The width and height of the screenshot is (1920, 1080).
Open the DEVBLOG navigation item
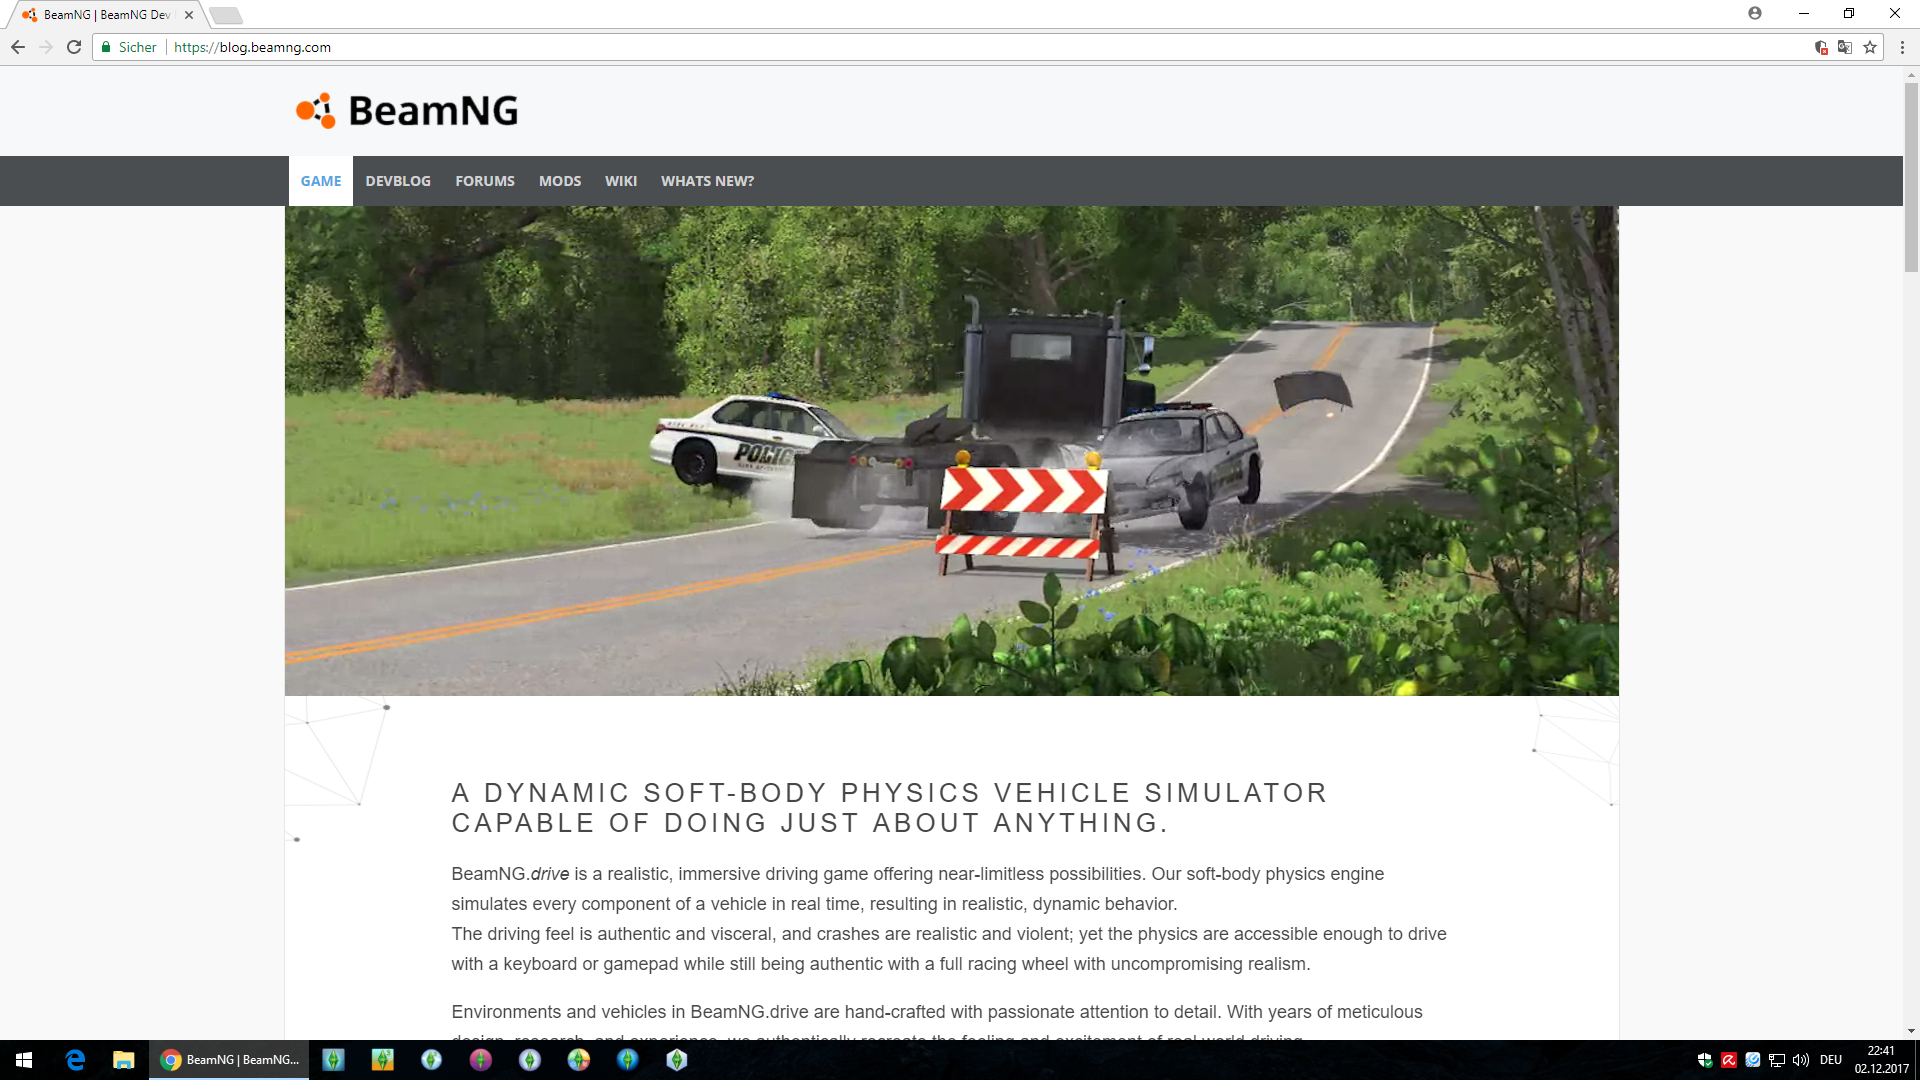[398, 181]
